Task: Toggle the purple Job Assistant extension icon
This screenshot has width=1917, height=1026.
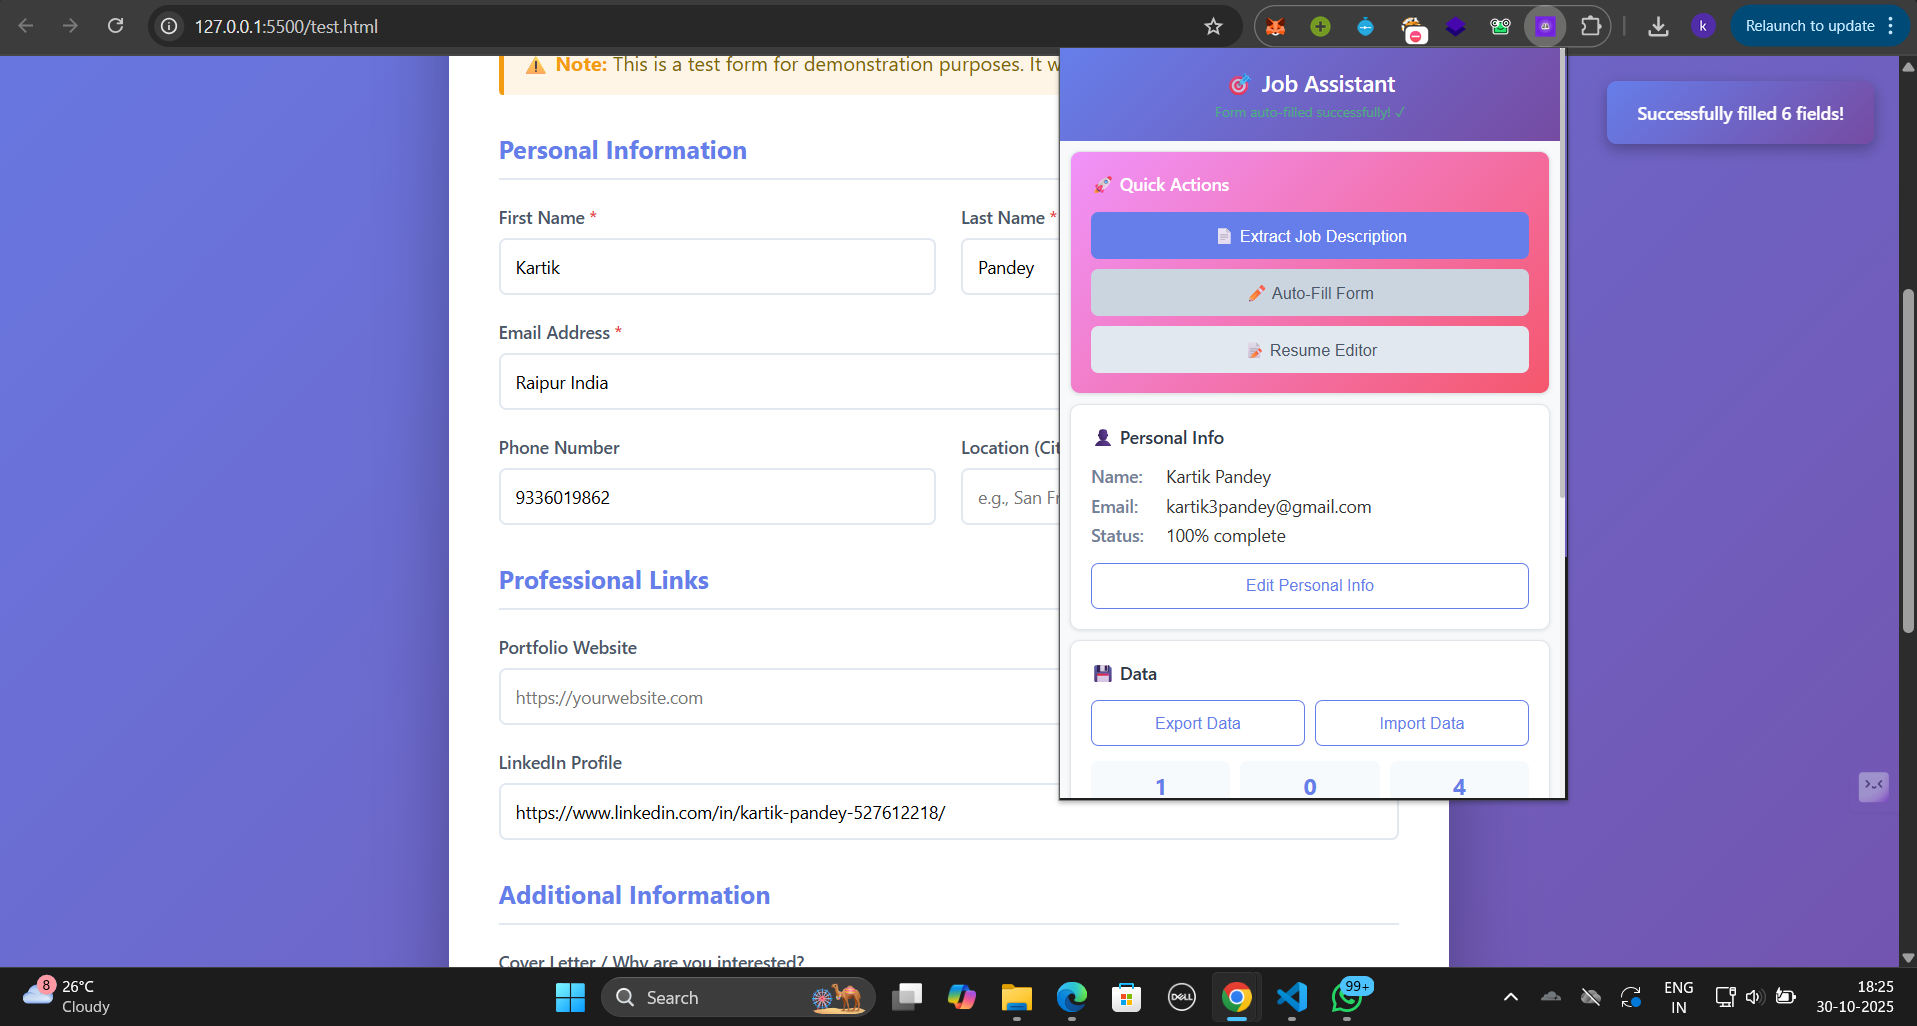Action: [1545, 27]
